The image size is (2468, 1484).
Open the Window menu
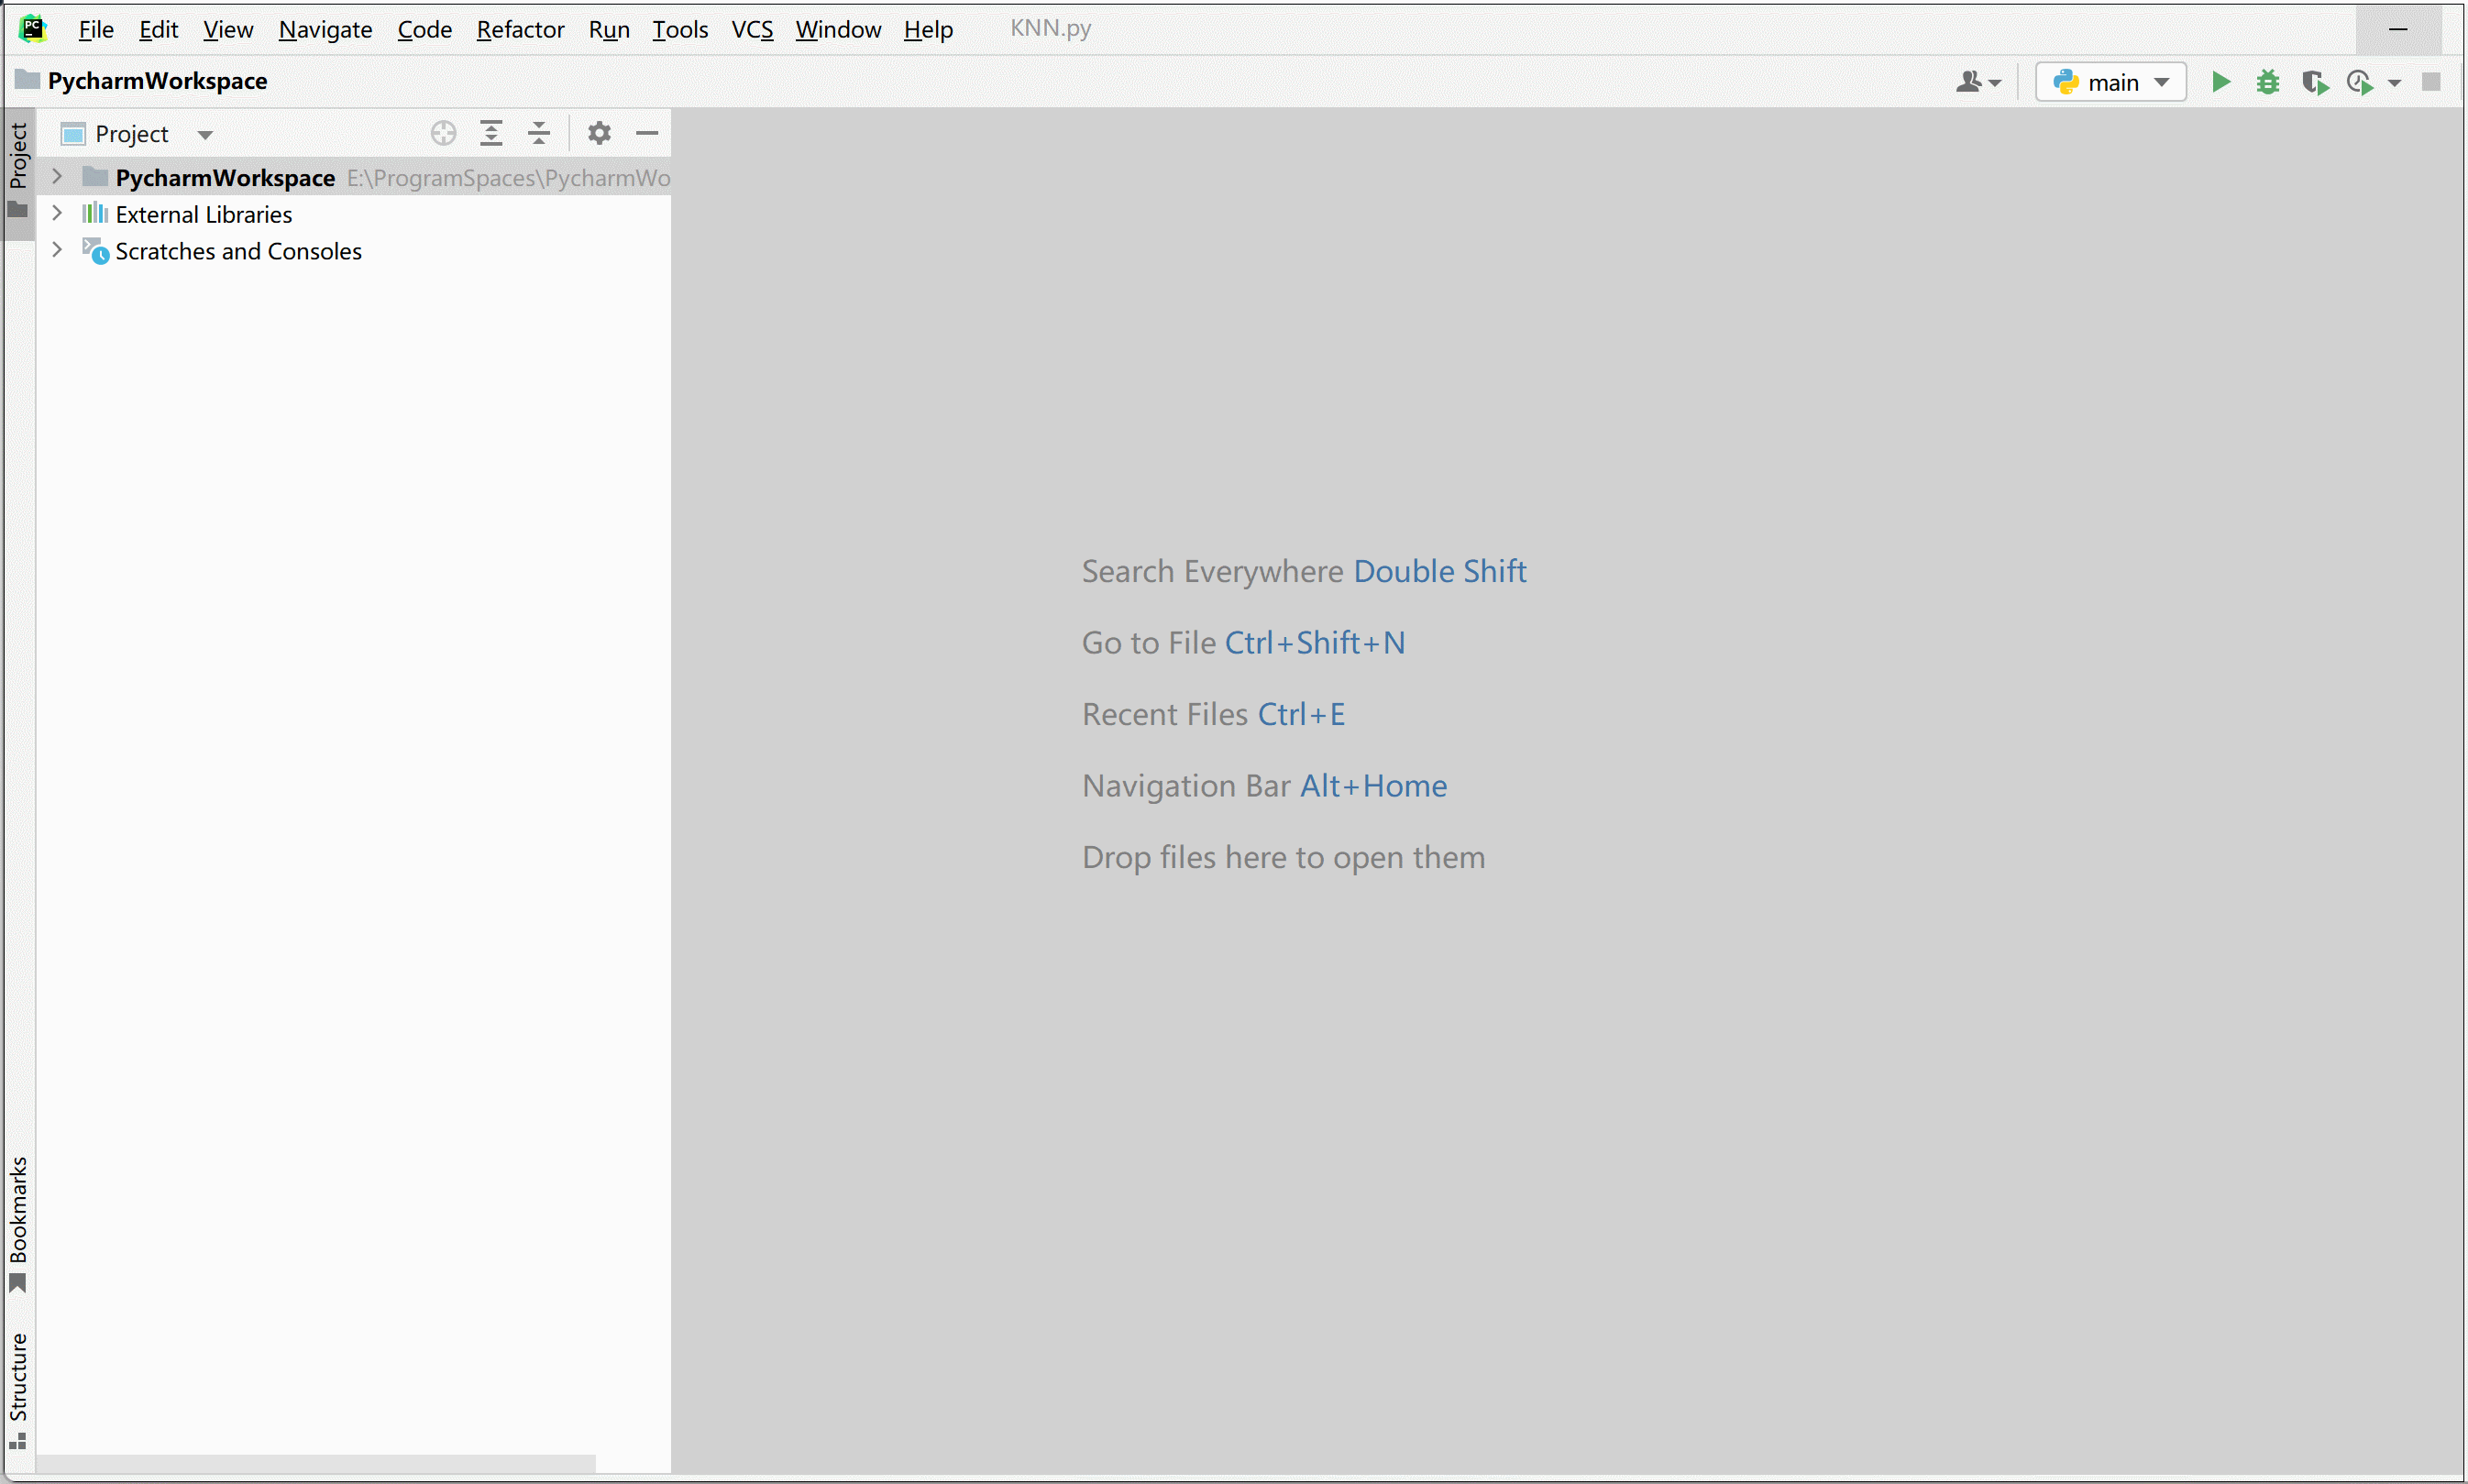[x=838, y=29]
